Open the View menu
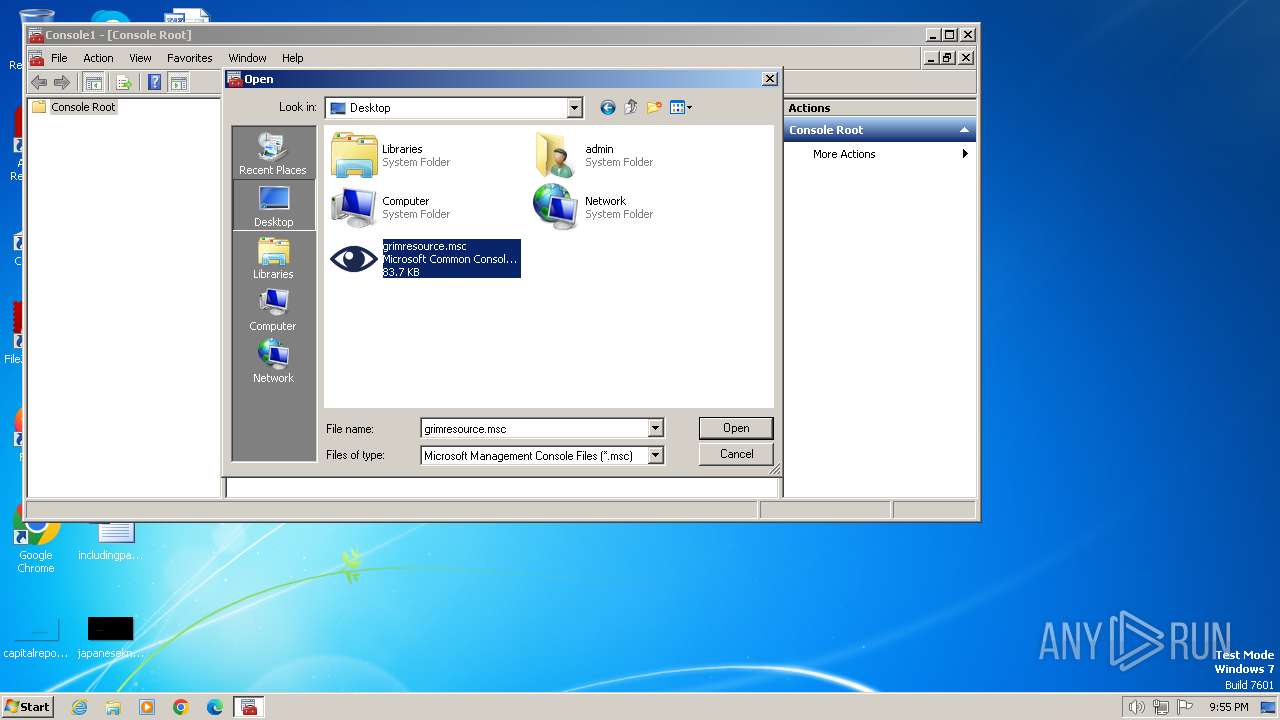The height and width of the screenshot is (720, 1280). click(x=140, y=58)
